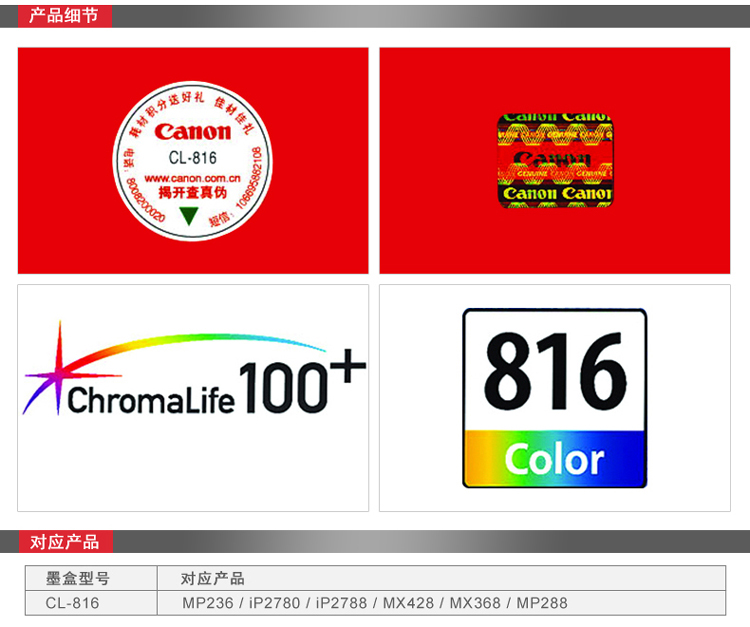Click MP236 in the compatible products row

click(x=208, y=603)
